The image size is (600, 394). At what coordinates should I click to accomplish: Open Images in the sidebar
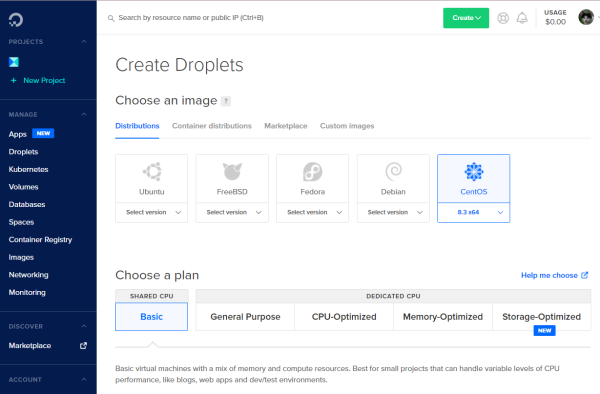tap(21, 257)
